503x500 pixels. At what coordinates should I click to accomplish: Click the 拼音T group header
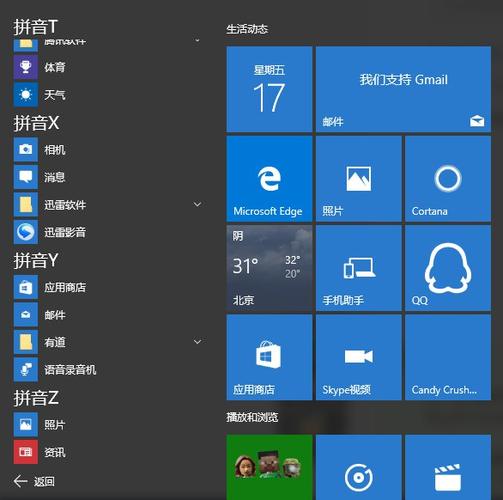(x=36, y=27)
